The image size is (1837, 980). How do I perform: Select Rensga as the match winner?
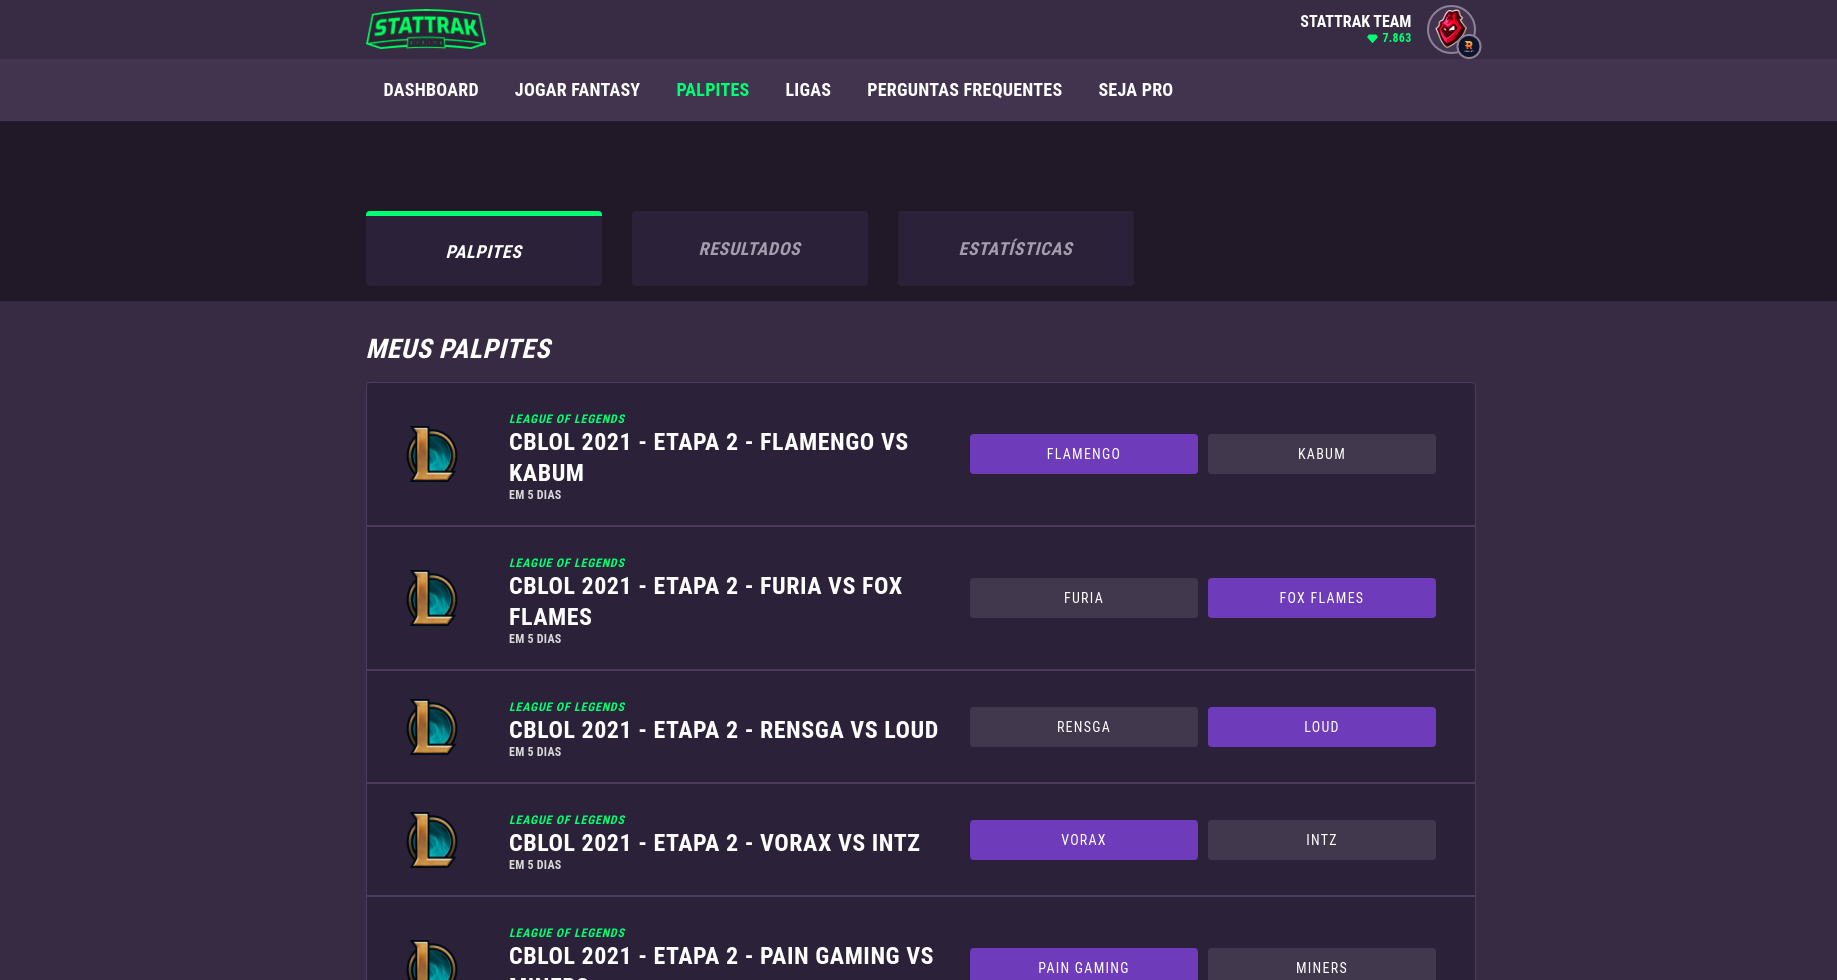pos(1084,727)
